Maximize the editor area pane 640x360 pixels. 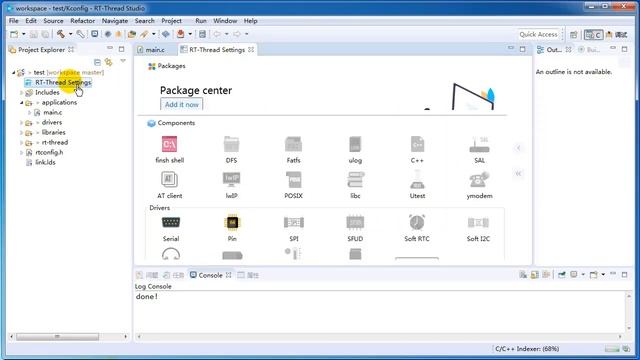(x=523, y=49)
